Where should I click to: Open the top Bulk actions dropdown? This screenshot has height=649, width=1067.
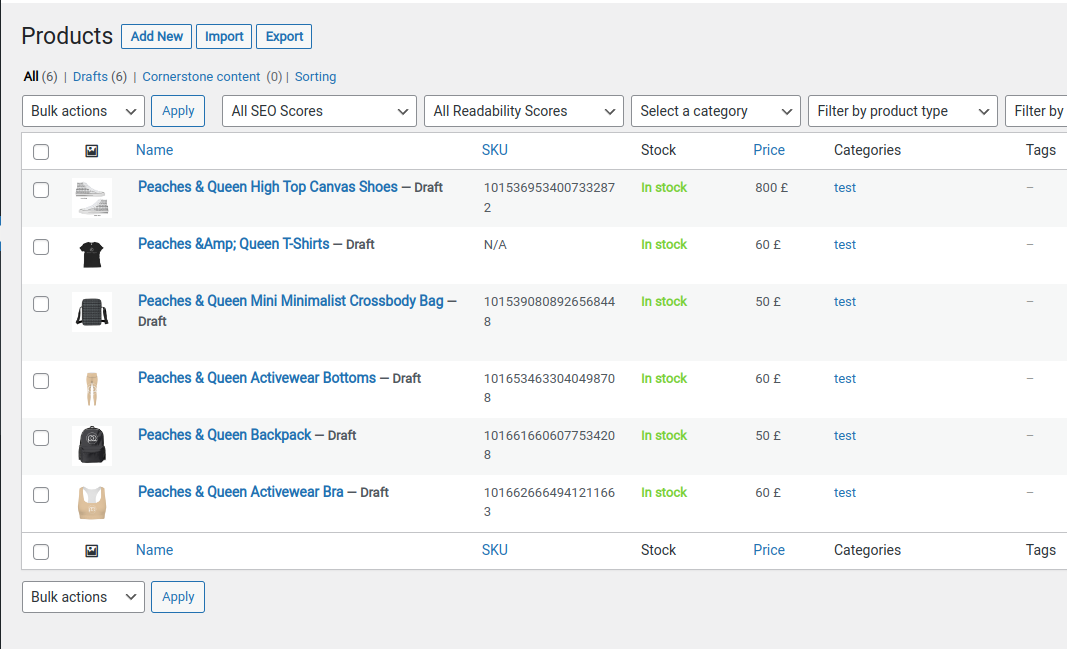coord(83,111)
